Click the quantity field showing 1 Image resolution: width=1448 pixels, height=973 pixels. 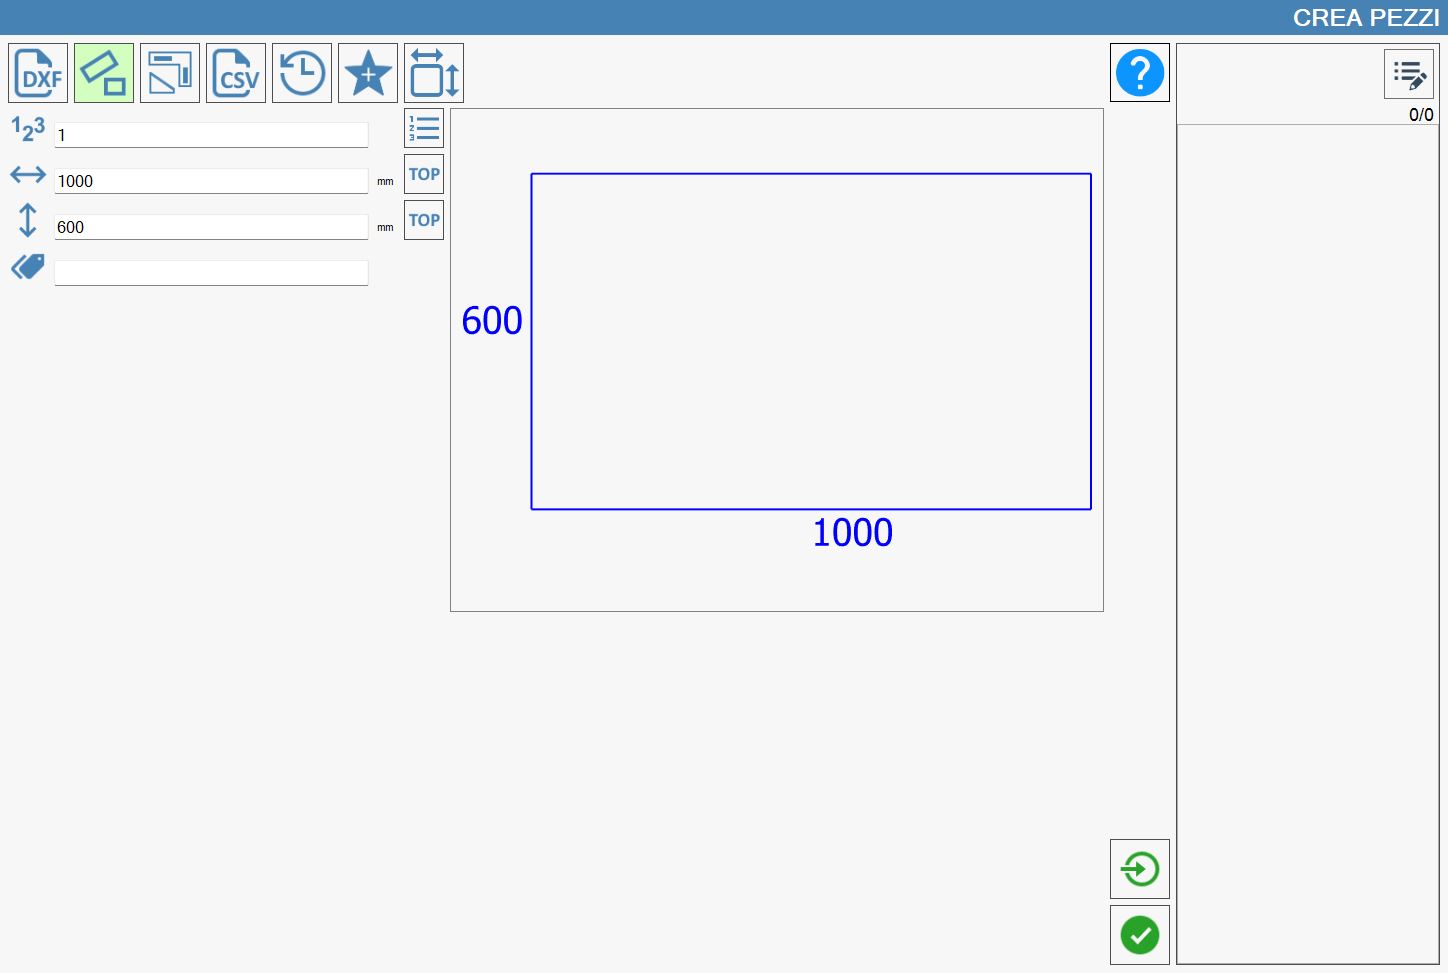[211, 135]
